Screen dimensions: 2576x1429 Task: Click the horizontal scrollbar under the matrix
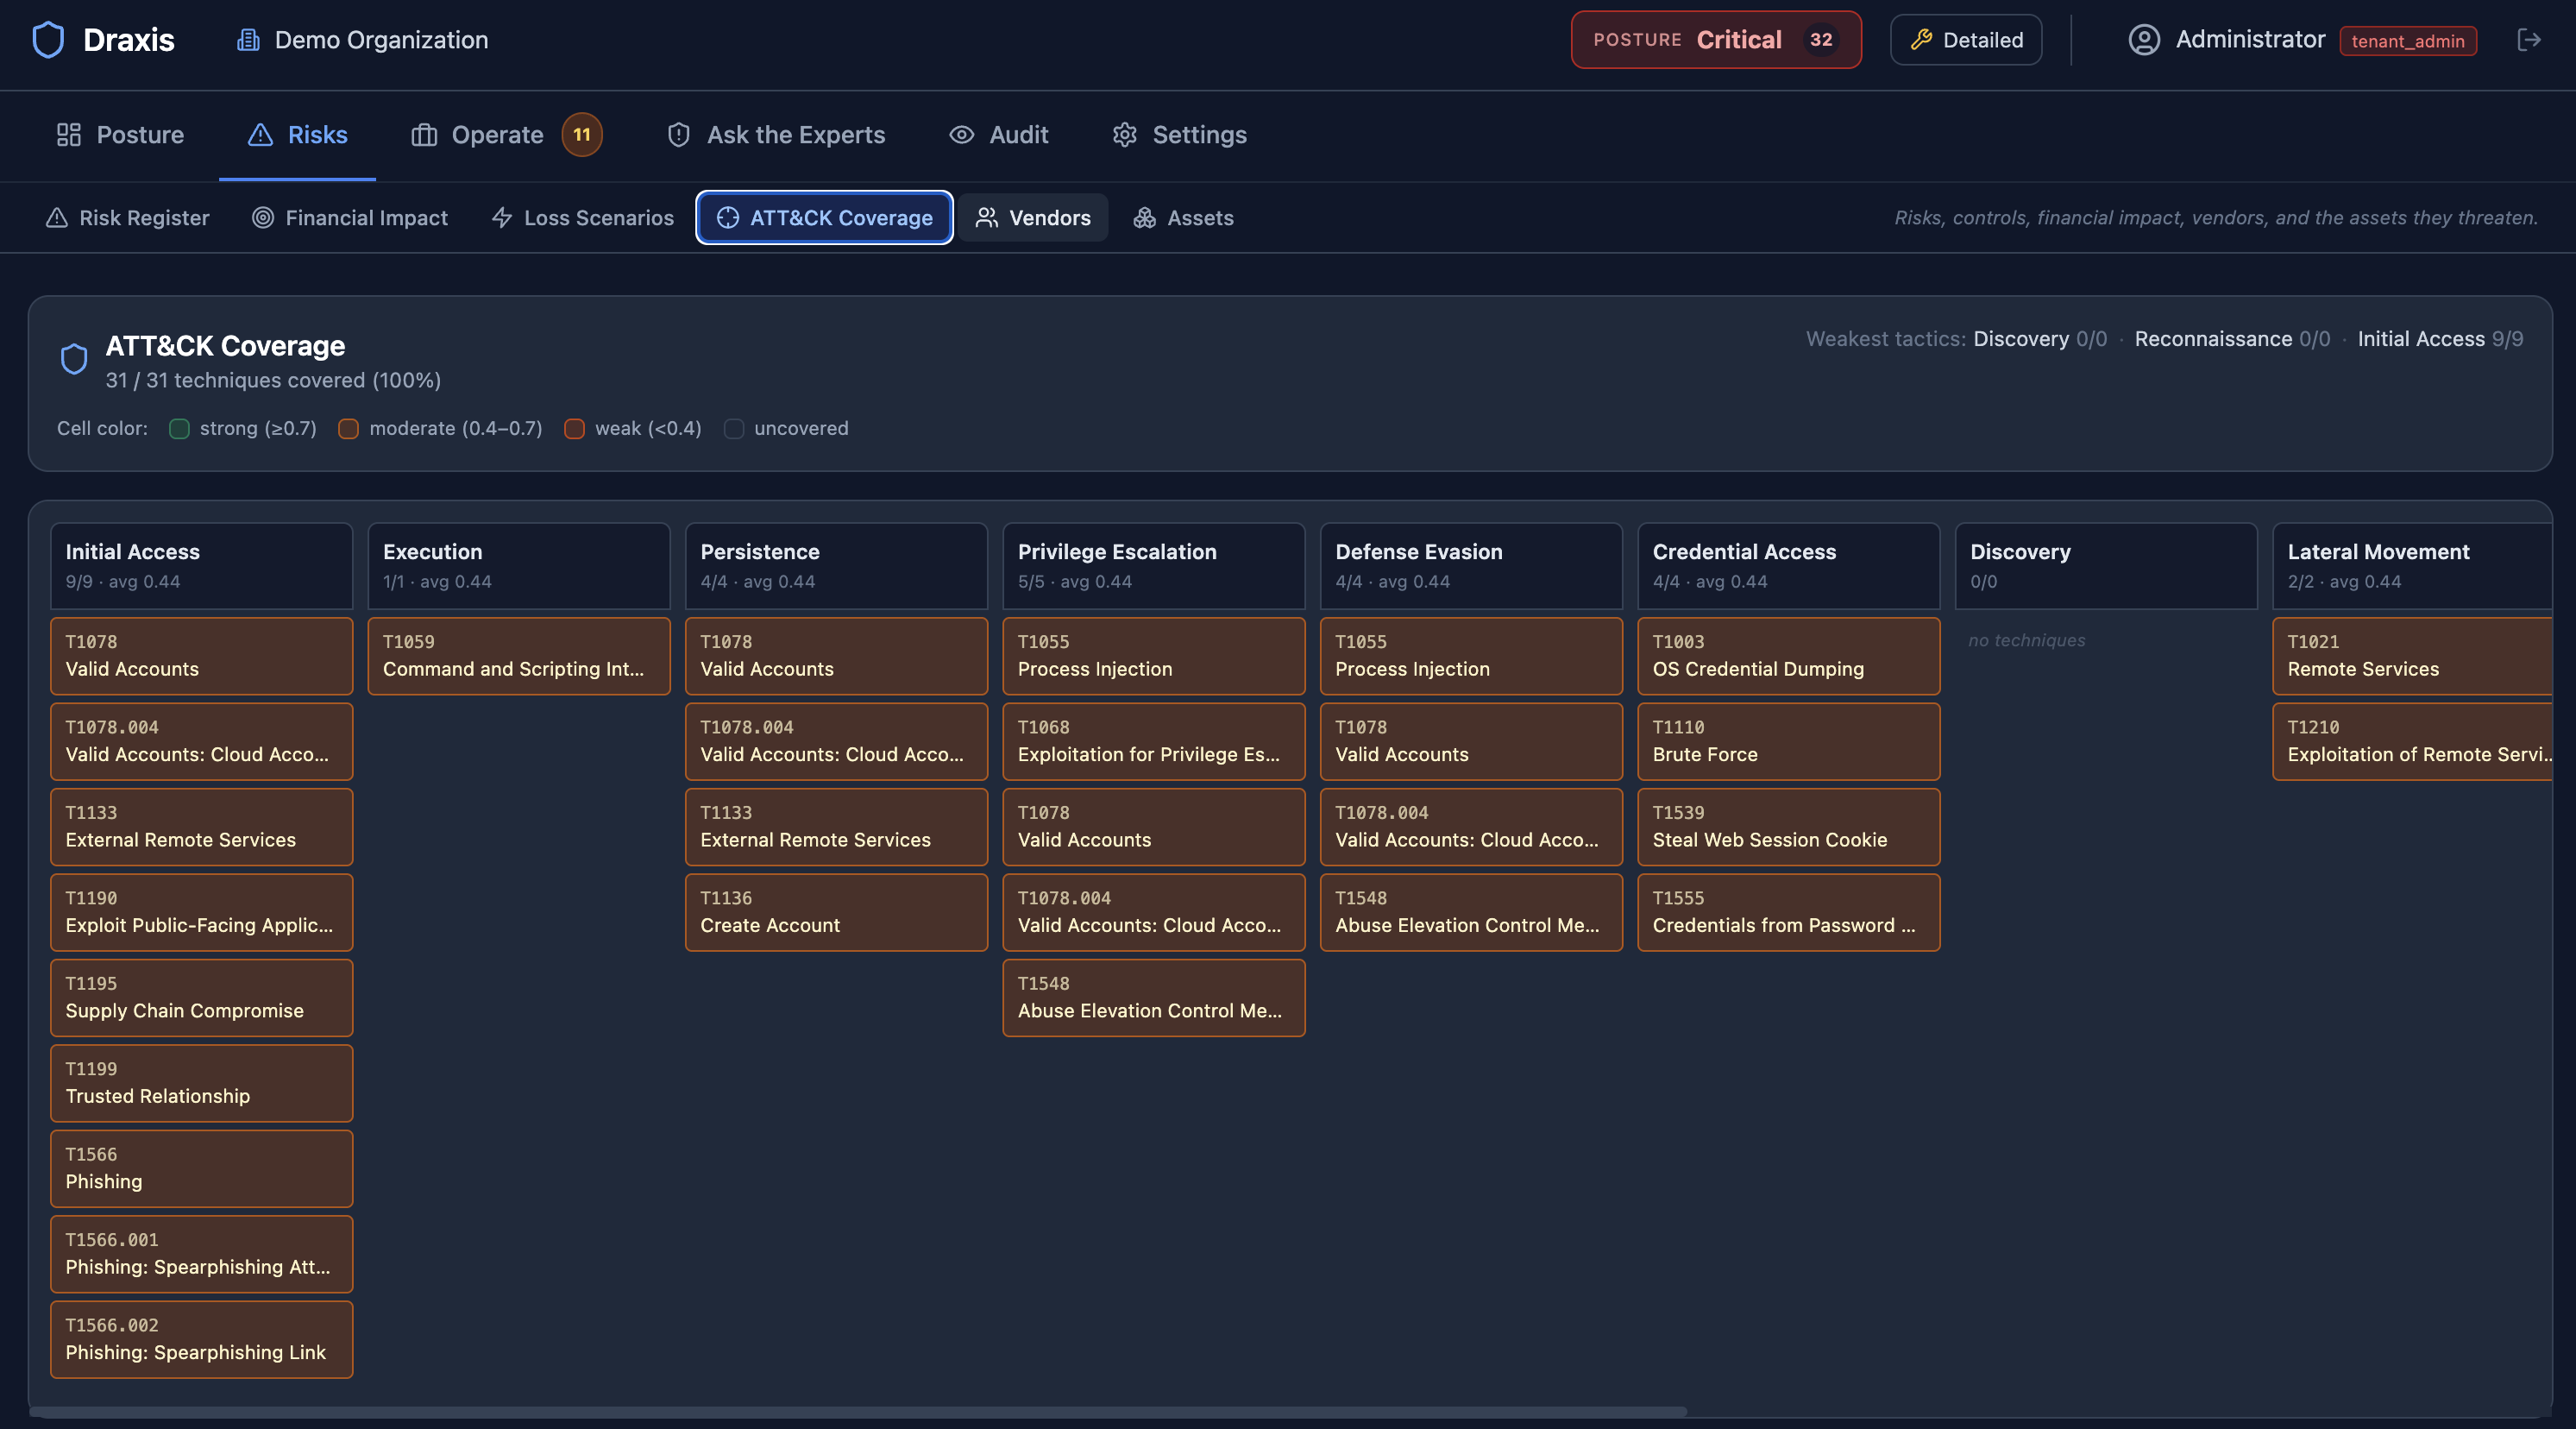point(858,1412)
